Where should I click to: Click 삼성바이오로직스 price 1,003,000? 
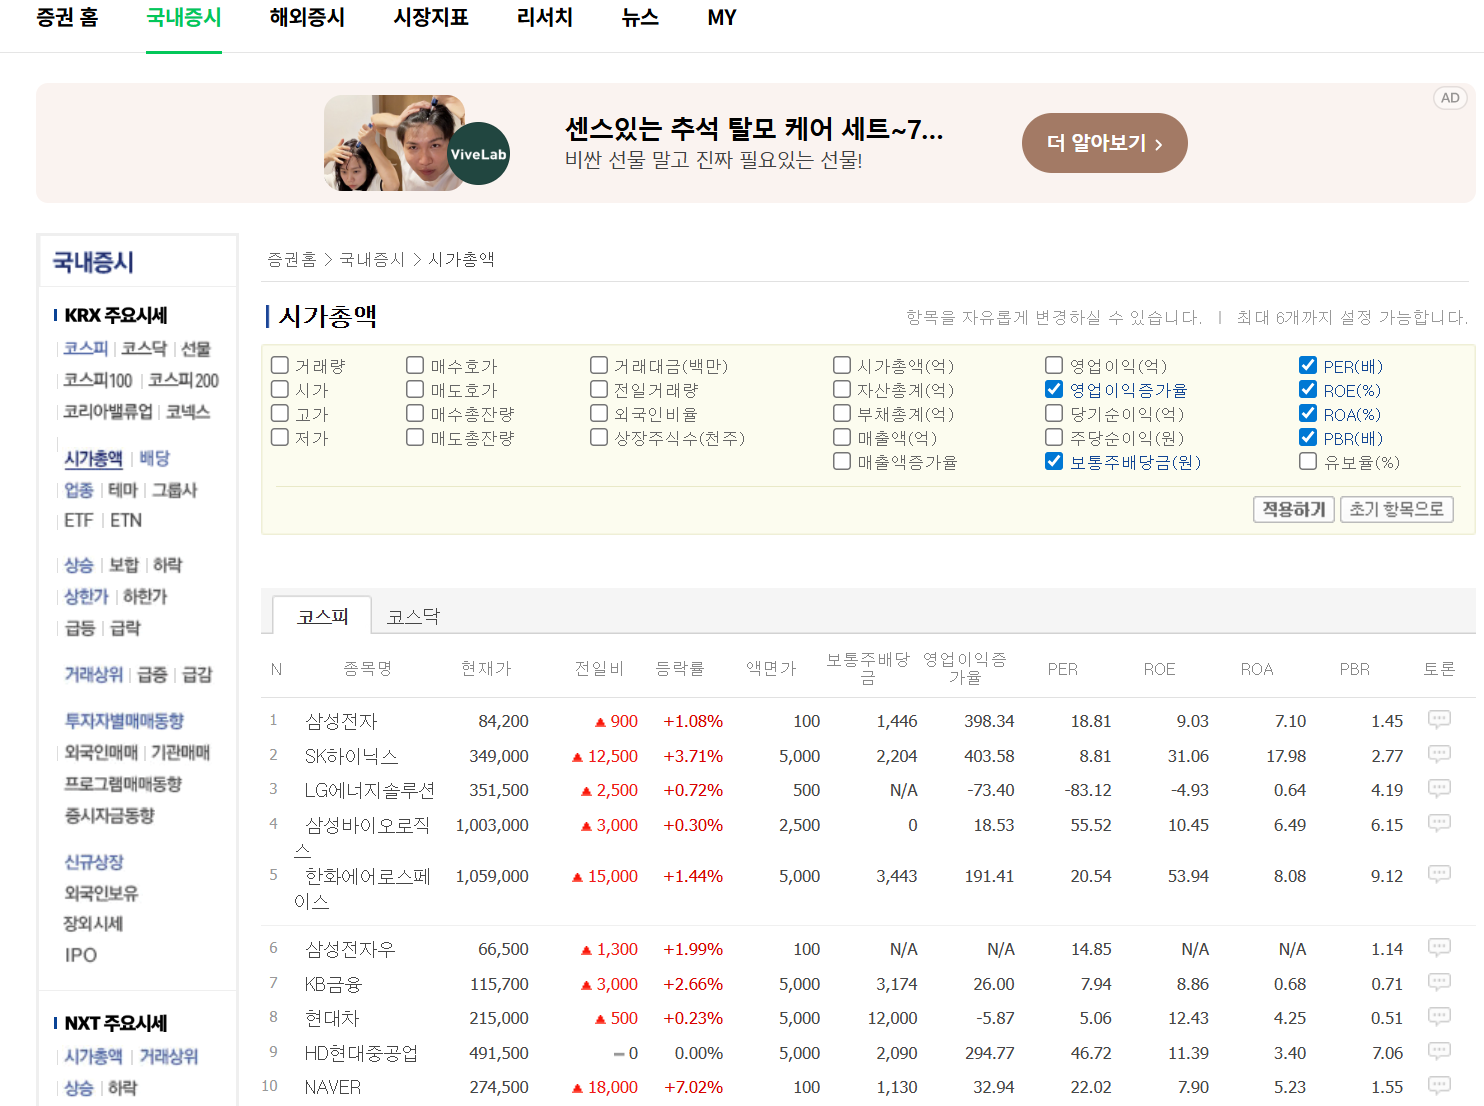point(492,825)
